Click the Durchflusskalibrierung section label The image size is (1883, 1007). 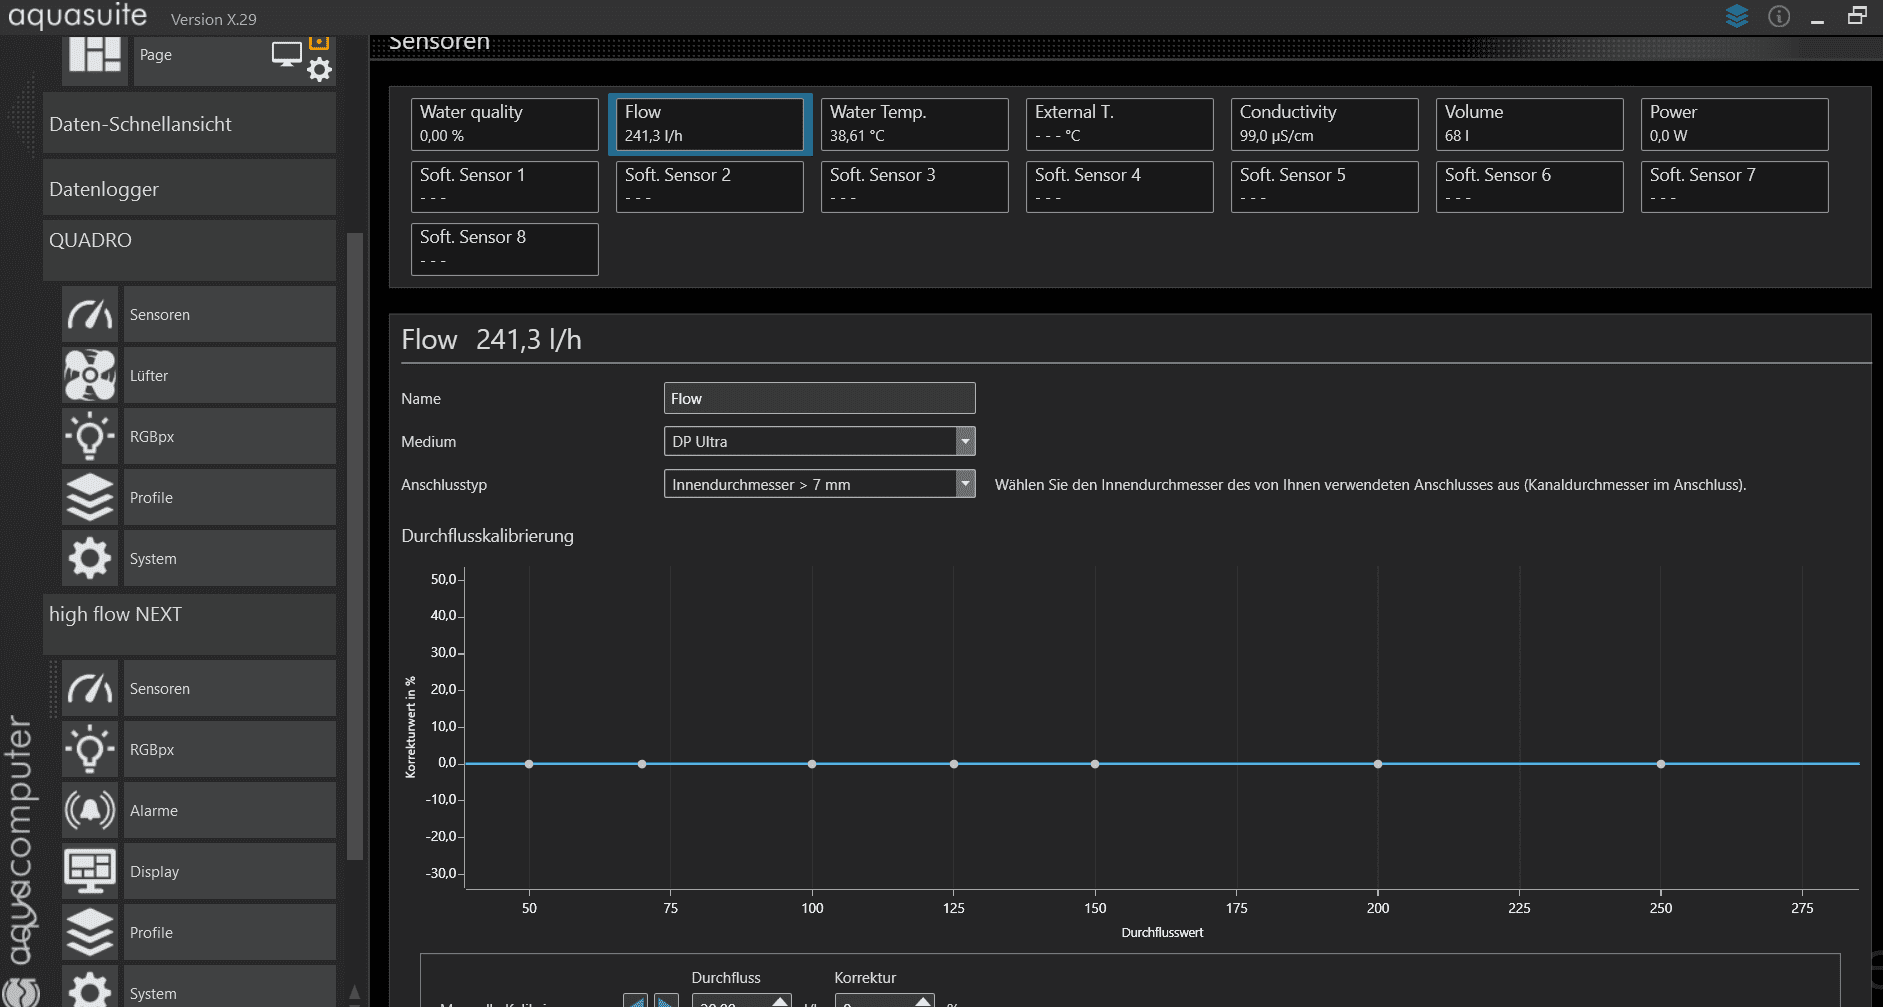point(487,536)
